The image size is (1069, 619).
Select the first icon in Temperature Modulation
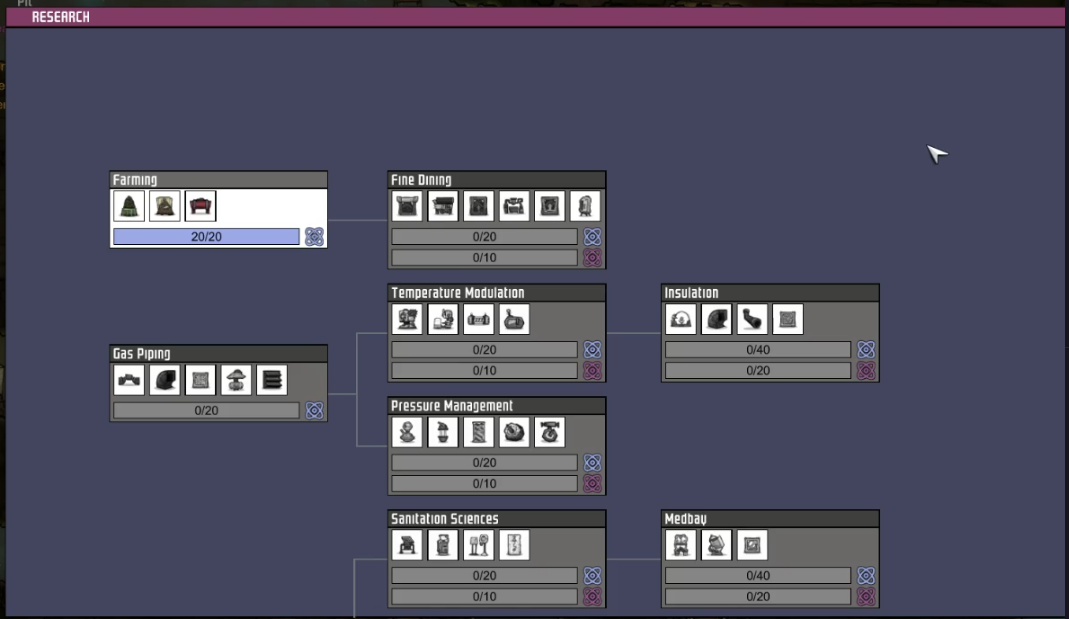[407, 319]
